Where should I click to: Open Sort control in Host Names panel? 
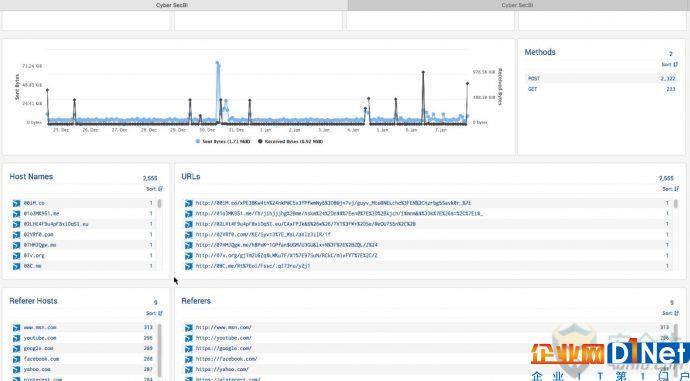click(x=154, y=189)
